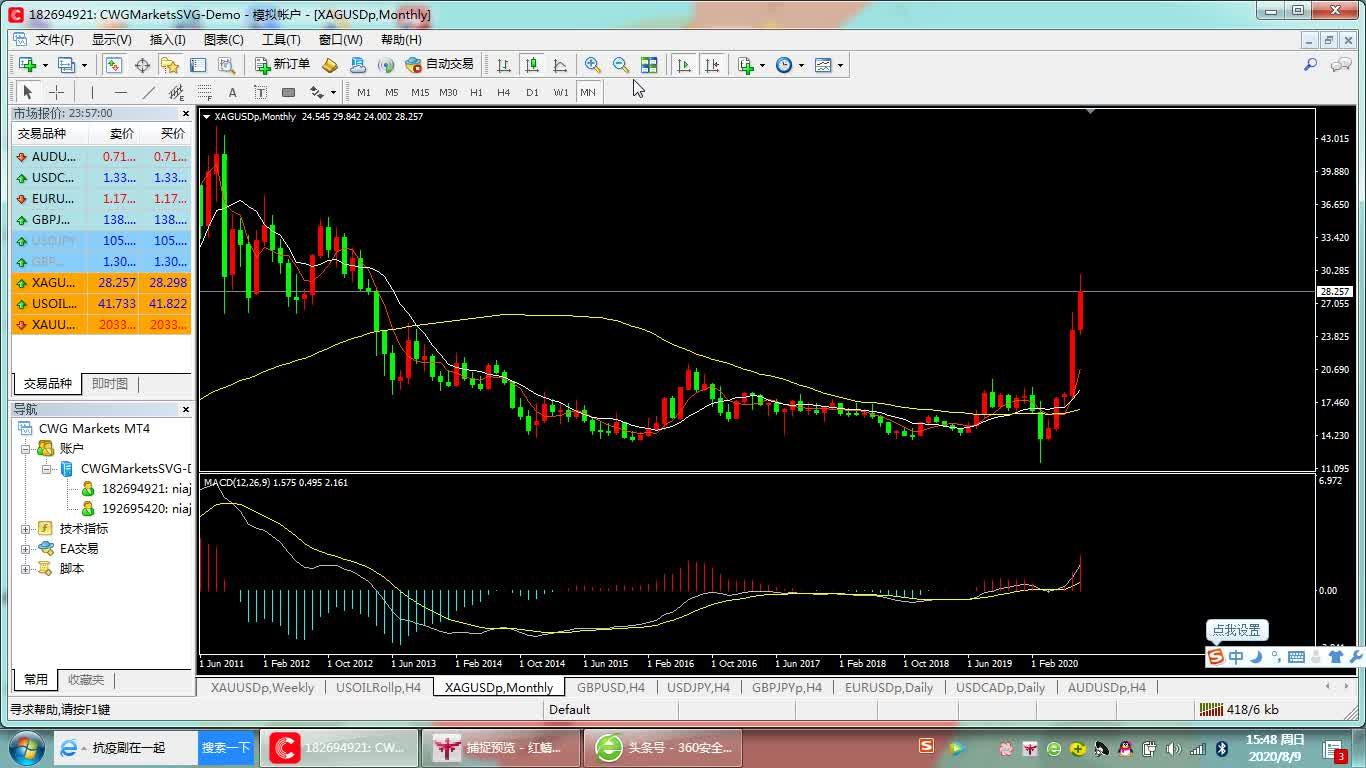Viewport: 1366px width, 768px height.
Task: Collapse the 账户 tree node
Action: point(26,449)
